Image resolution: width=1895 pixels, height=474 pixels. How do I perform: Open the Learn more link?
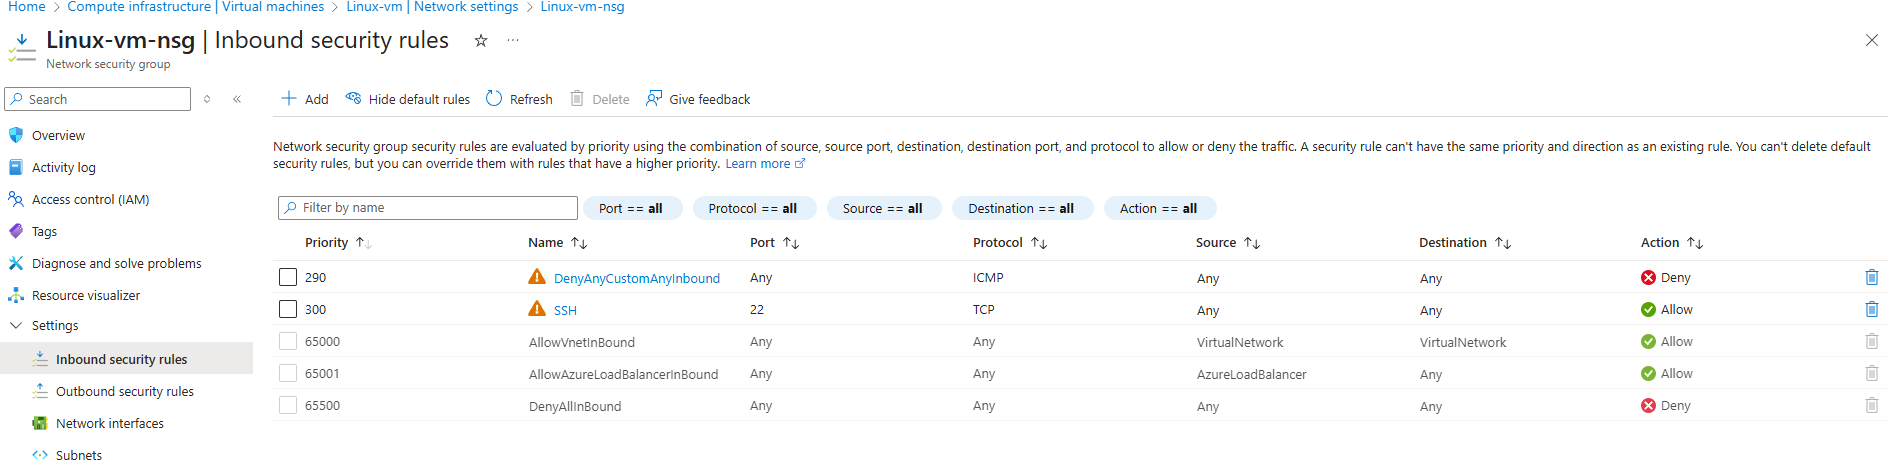[x=765, y=163]
